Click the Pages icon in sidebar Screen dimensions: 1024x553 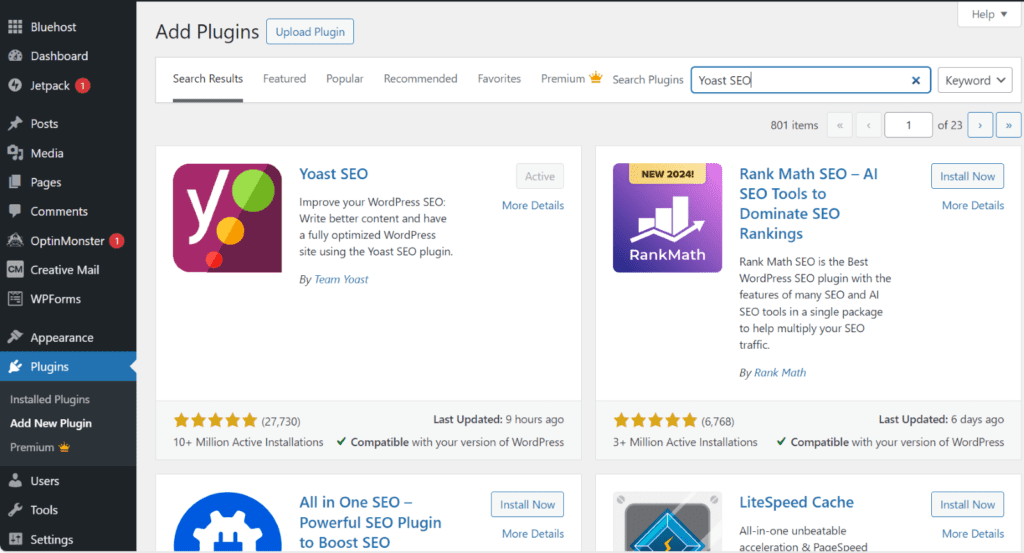(15, 182)
